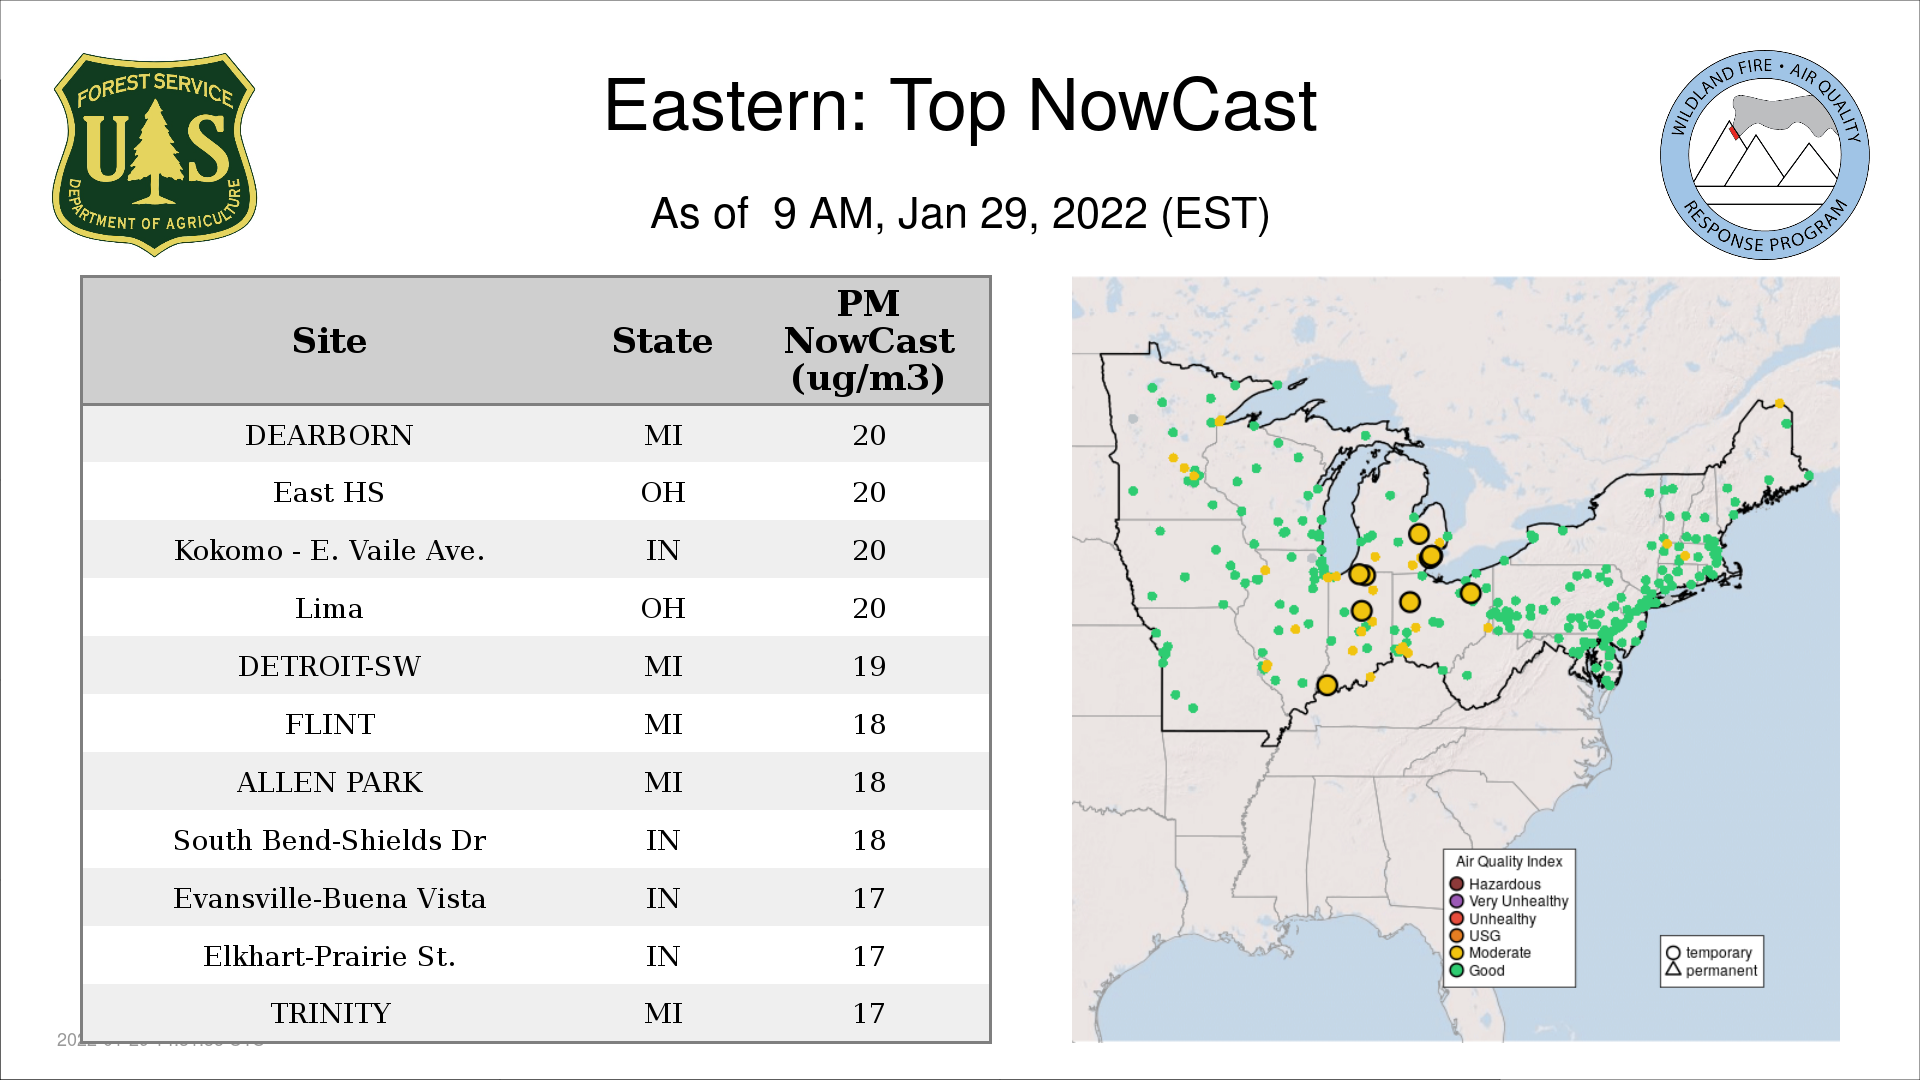Click the Very Unhealthy purple legend marker
Screen dimensions: 1920x1080
click(x=1457, y=901)
